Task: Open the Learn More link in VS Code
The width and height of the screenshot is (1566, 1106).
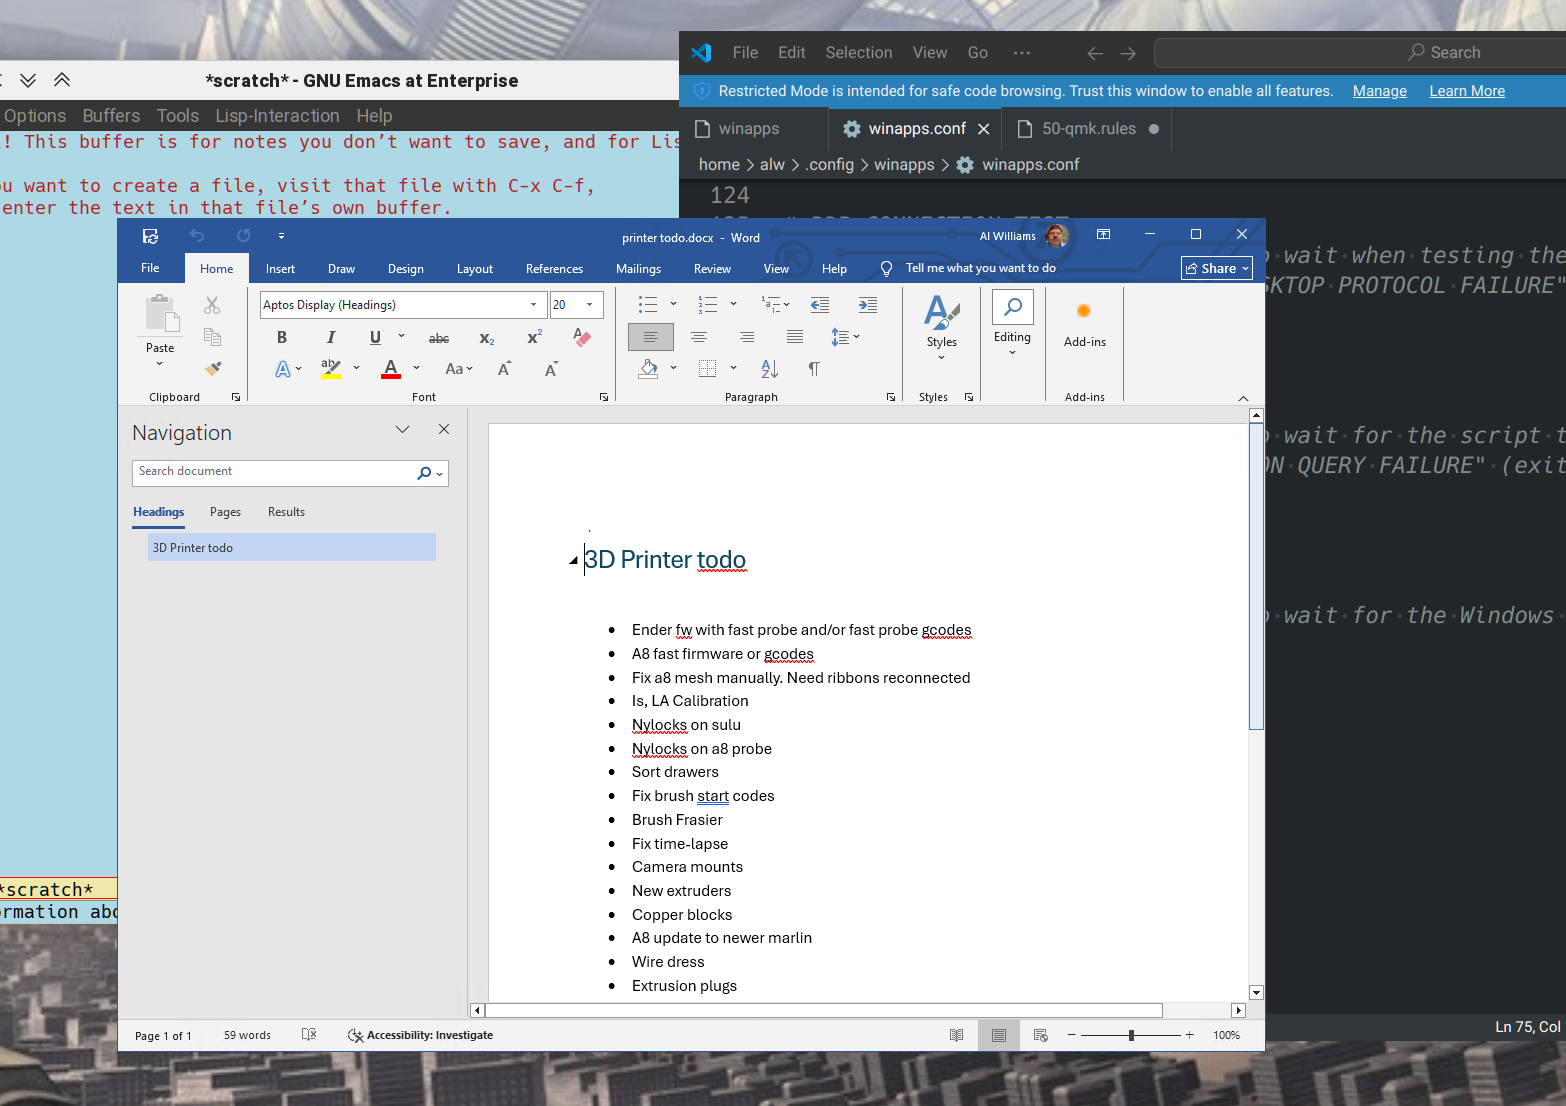Action: (x=1466, y=91)
